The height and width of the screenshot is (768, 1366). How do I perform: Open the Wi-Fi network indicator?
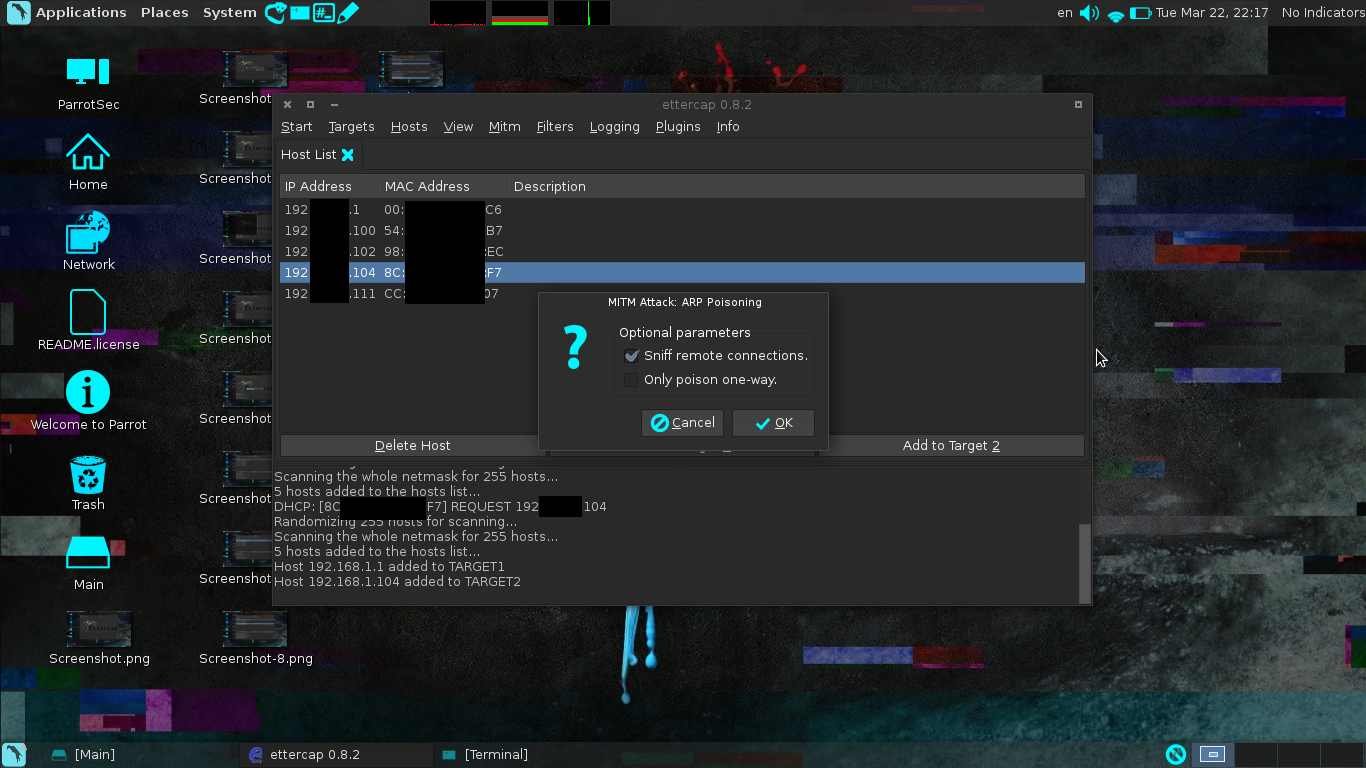1116,14
